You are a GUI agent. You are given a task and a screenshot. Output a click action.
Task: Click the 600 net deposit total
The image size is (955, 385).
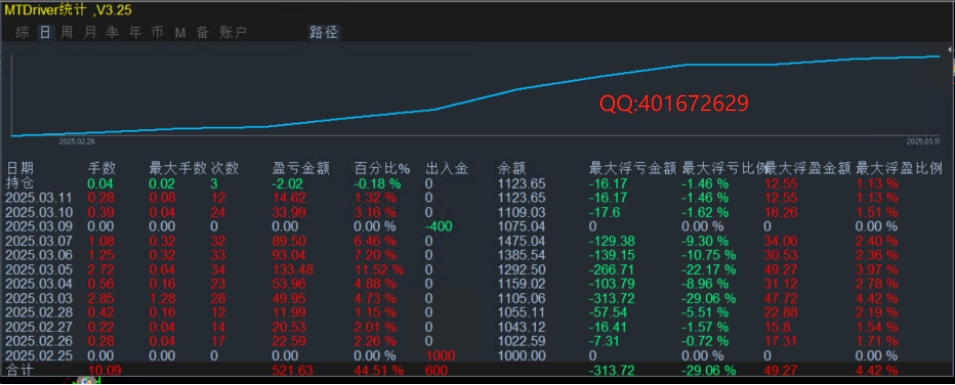pos(437,370)
